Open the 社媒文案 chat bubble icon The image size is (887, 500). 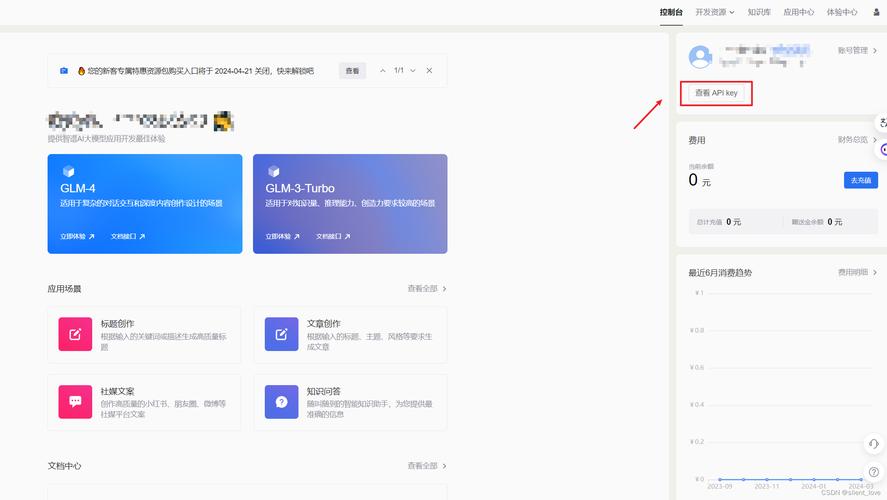(75, 401)
